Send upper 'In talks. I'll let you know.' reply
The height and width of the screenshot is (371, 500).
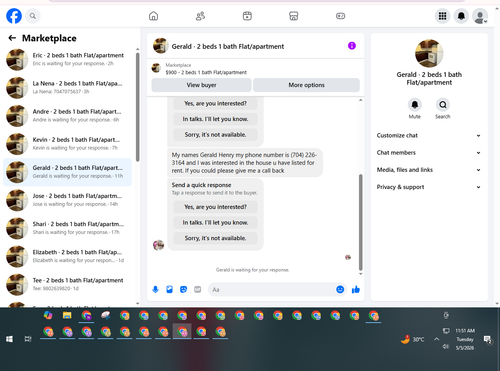click(215, 119)
